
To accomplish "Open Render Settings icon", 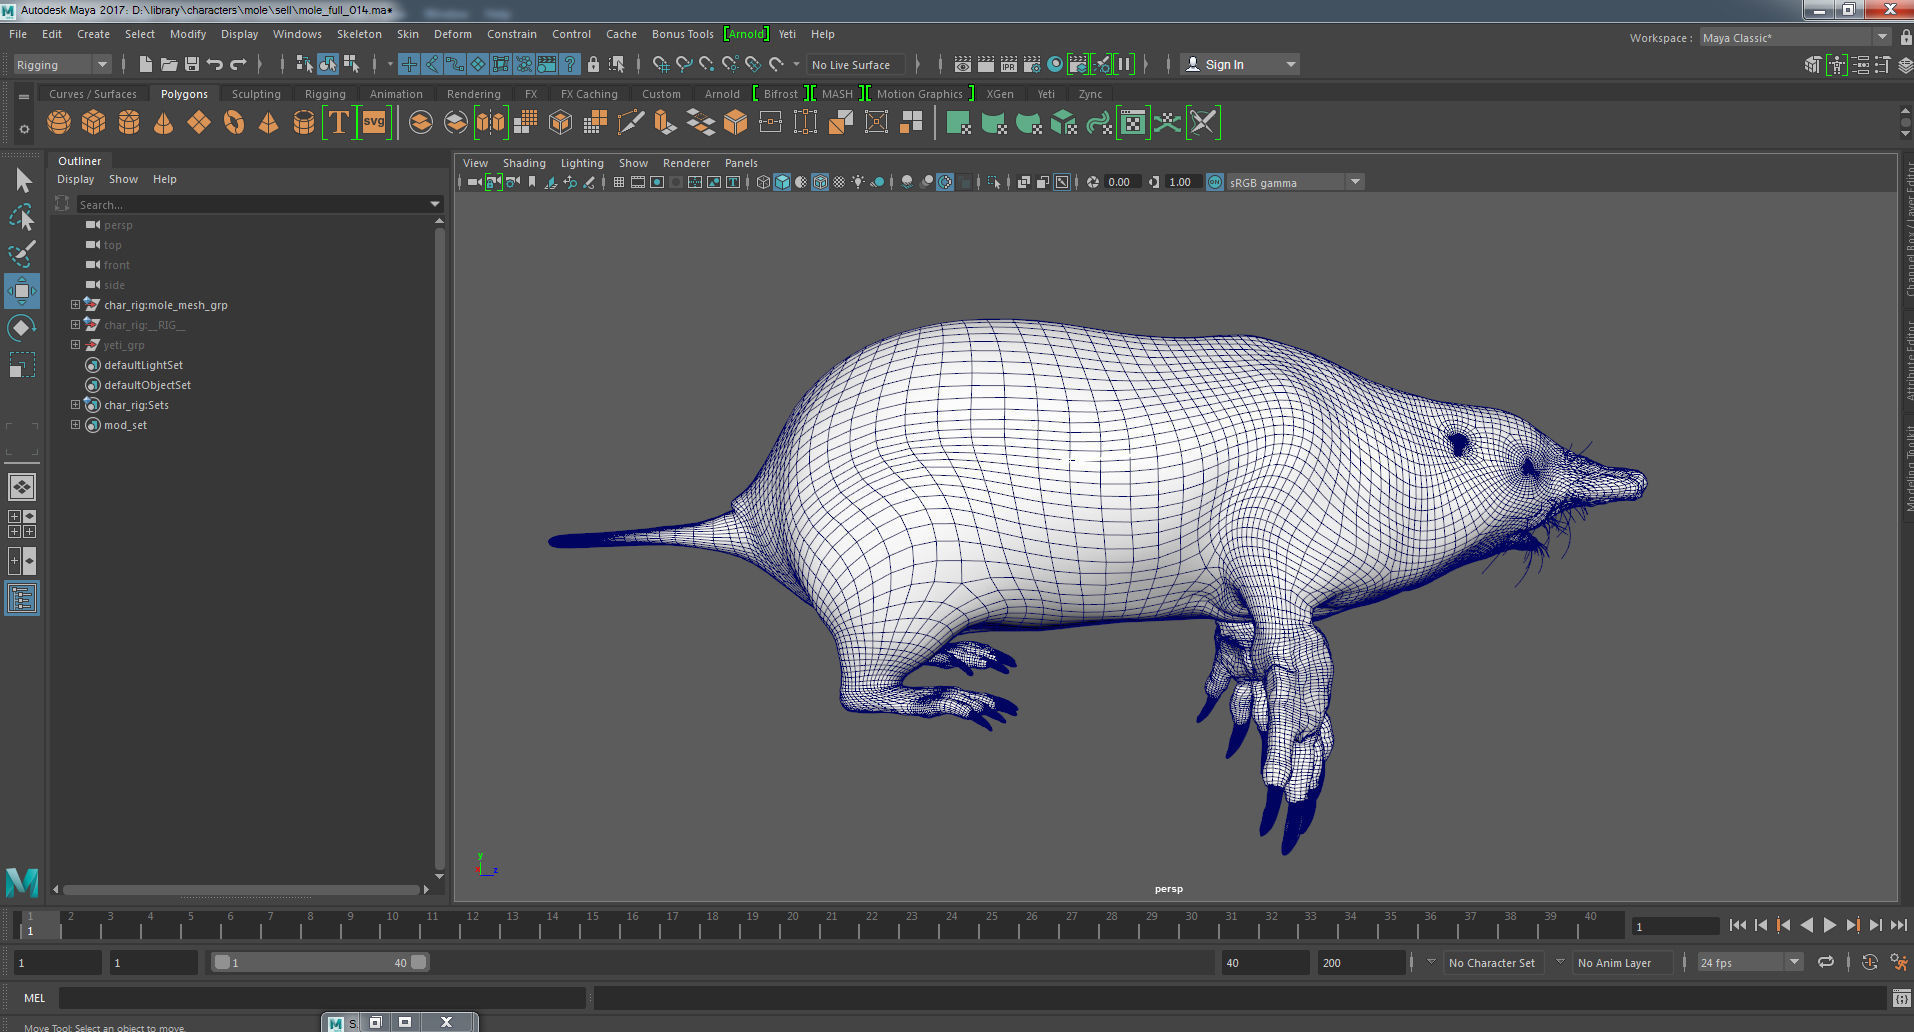I will pos(1032,64).
